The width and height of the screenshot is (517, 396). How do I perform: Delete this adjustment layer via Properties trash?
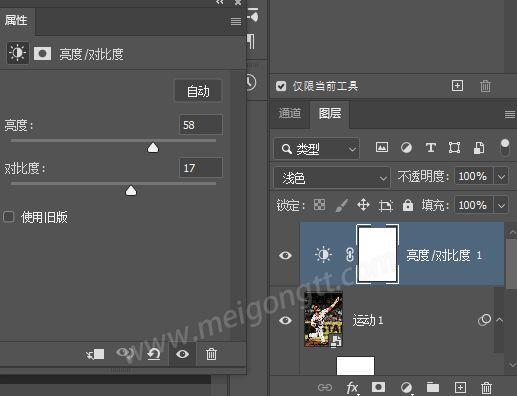pos(211,354)
